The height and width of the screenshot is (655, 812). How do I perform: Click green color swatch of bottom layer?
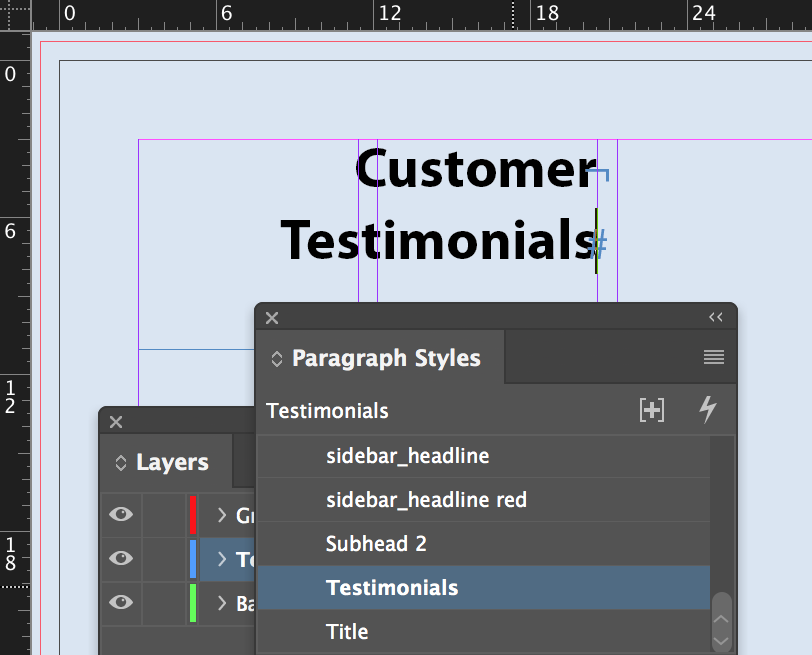[193, 603]
